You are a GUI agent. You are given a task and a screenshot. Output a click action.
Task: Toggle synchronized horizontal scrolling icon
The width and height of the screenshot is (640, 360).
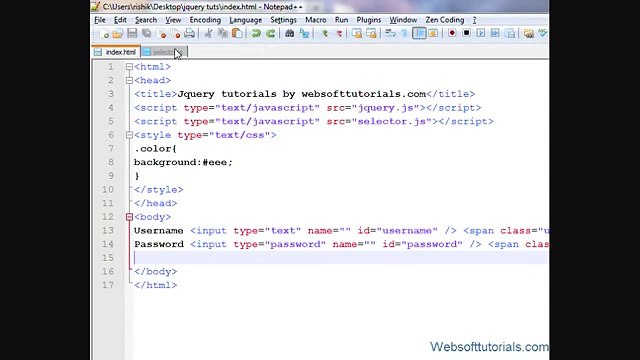[371, 33]
